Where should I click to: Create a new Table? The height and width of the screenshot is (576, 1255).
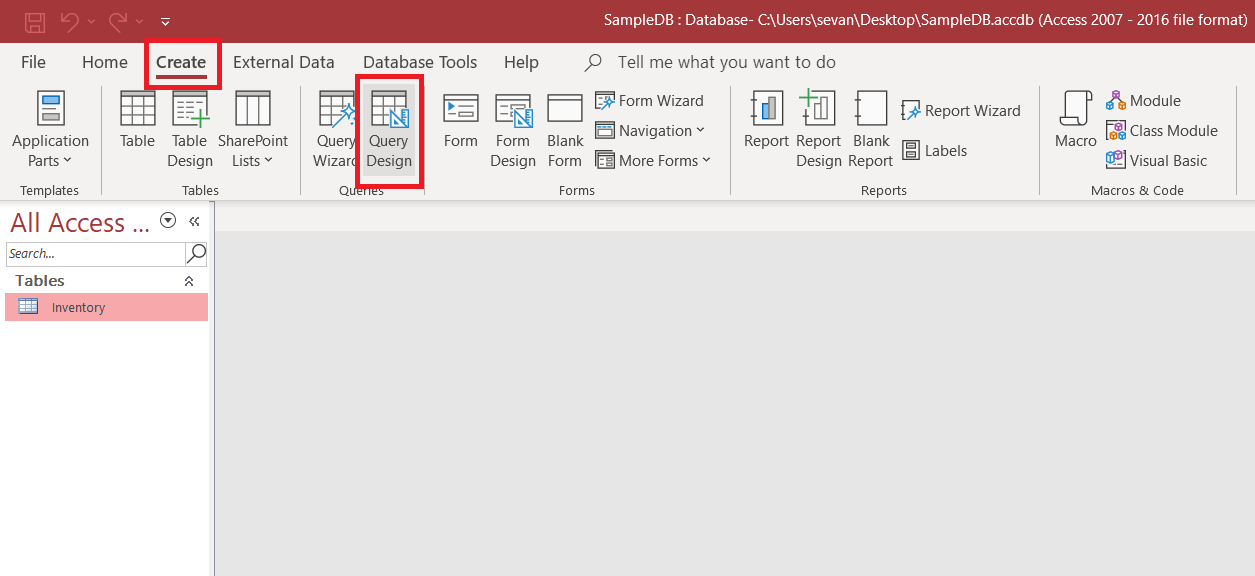137,122
